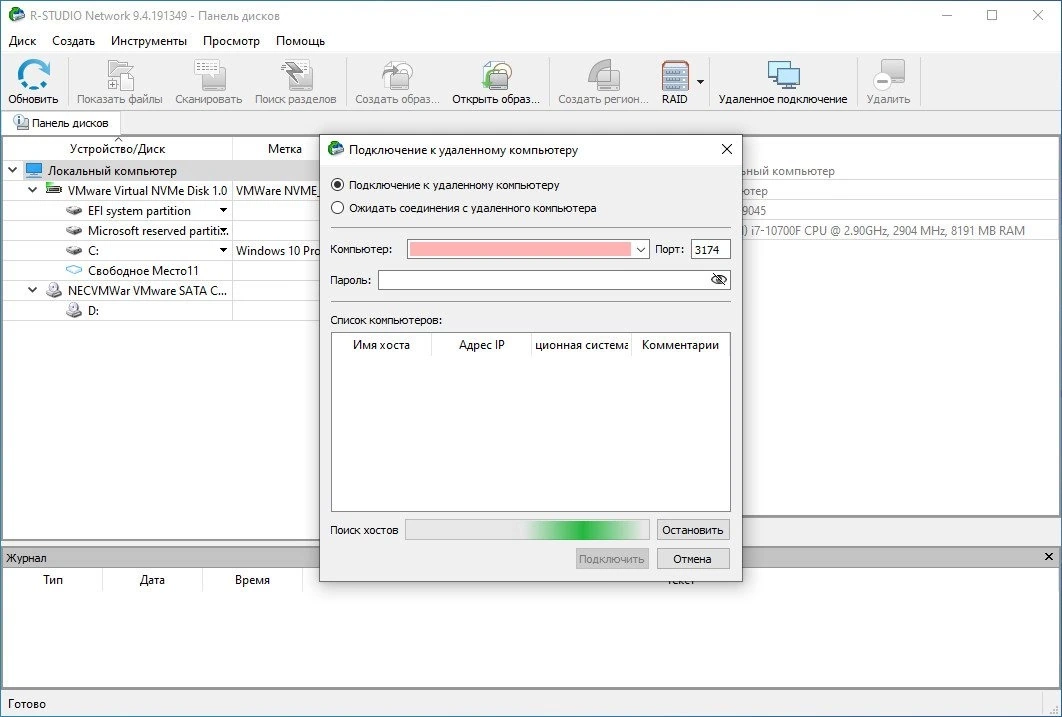Click the Дата column header in Журнал
The height and width of the screenshot is (717, 1062).
coord(152,580)
